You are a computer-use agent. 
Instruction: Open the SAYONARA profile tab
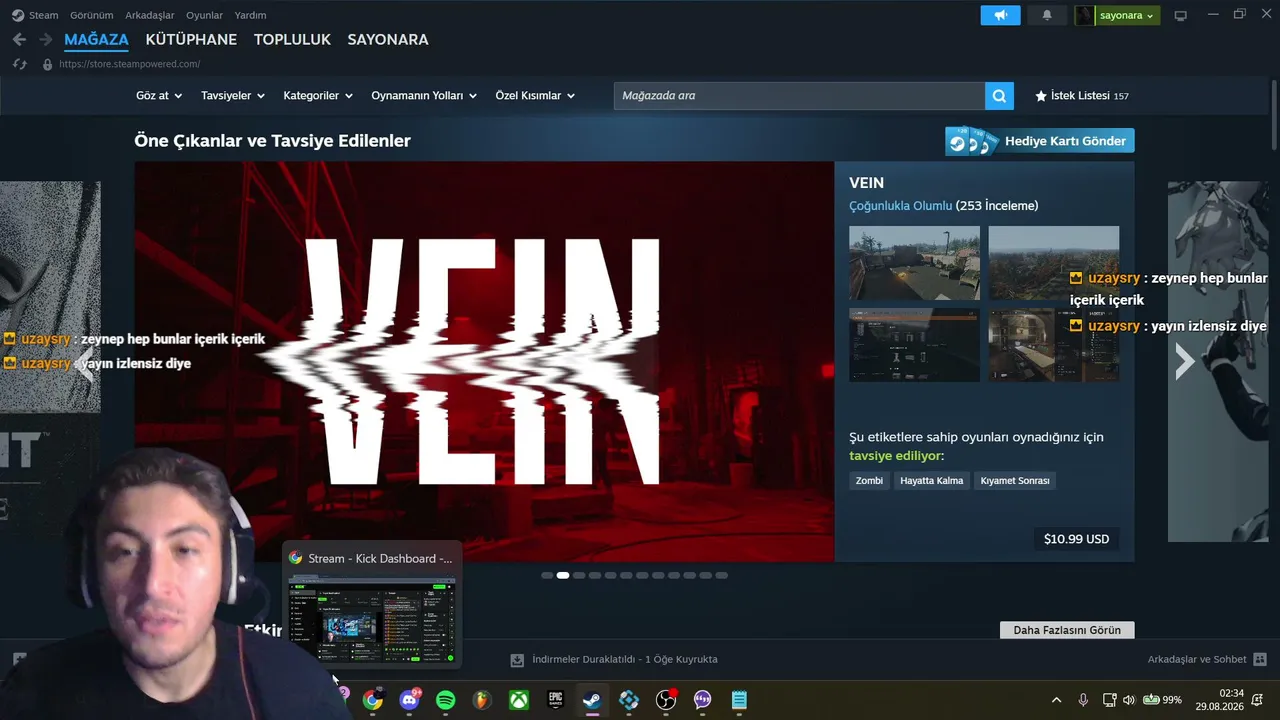click(x=388, y=40)
